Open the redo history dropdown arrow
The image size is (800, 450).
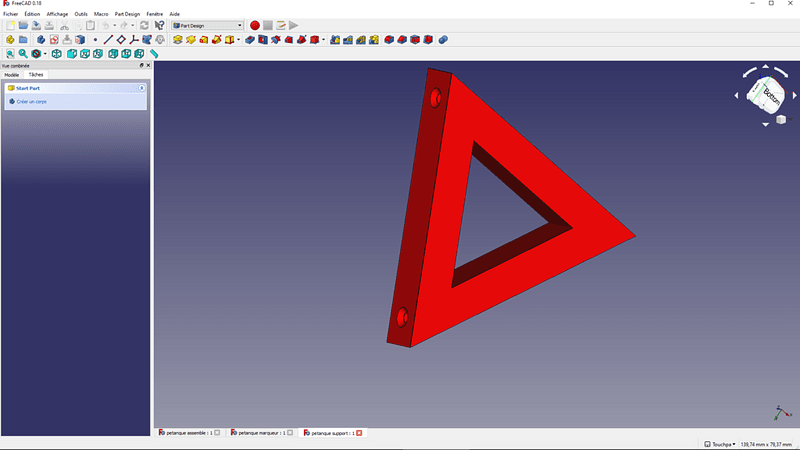coord(133,26)
